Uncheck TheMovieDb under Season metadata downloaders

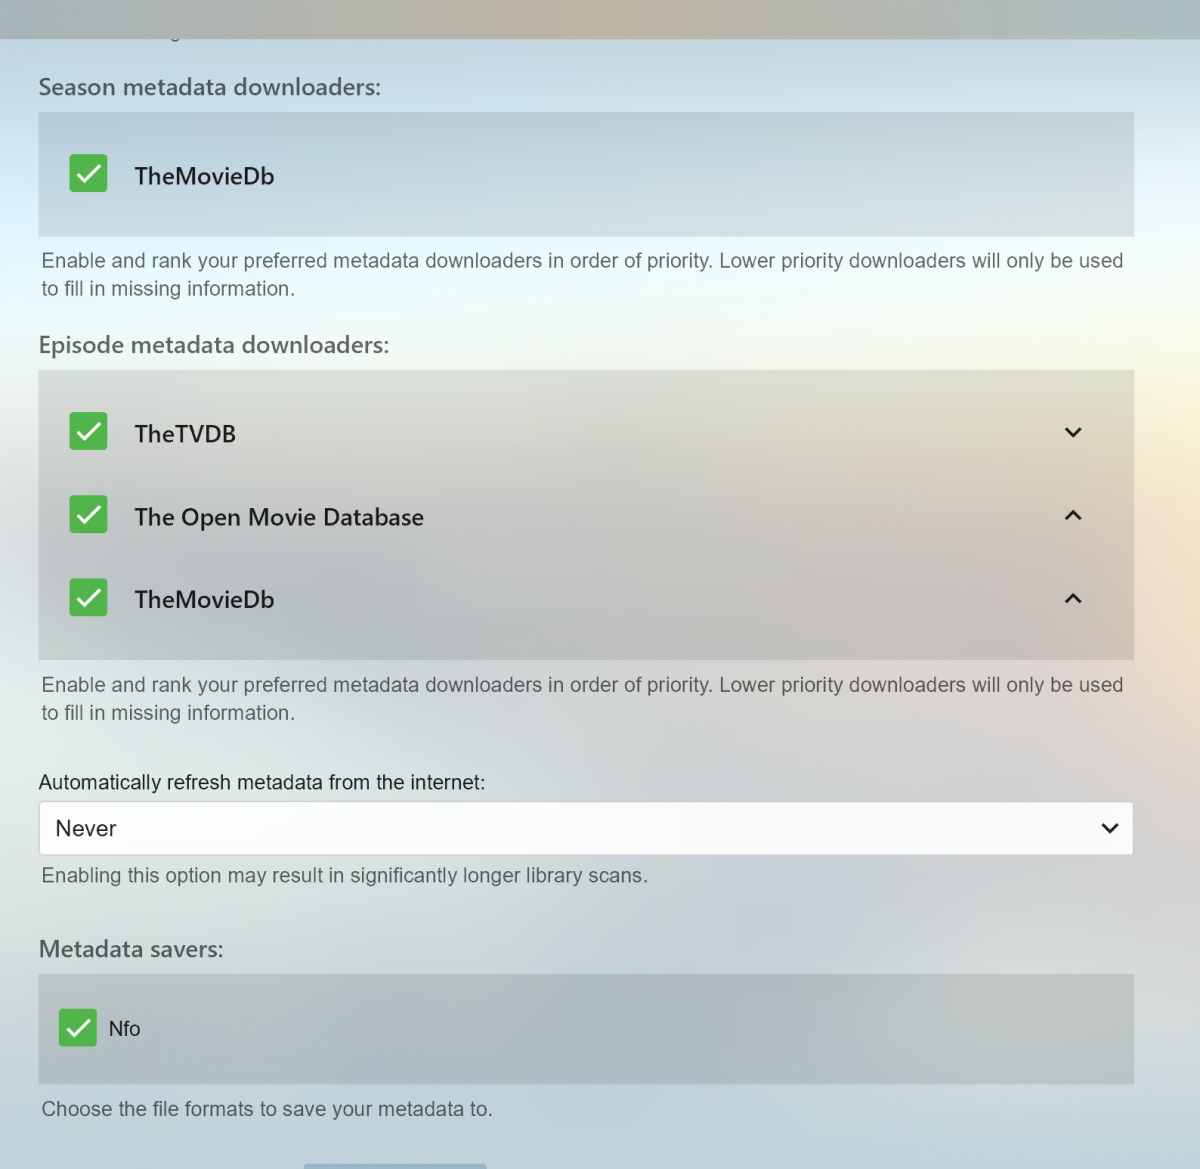[x=88, y=174]
